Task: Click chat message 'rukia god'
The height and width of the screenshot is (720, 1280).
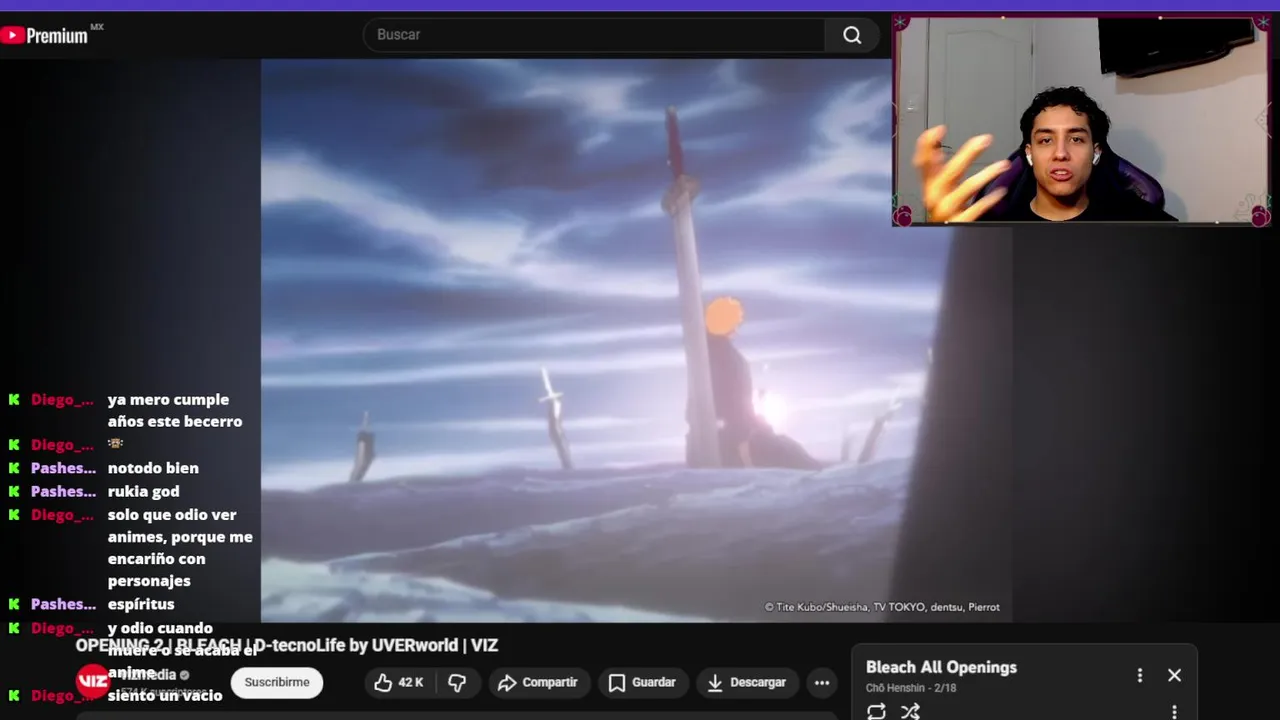Action: coord(144,491)
